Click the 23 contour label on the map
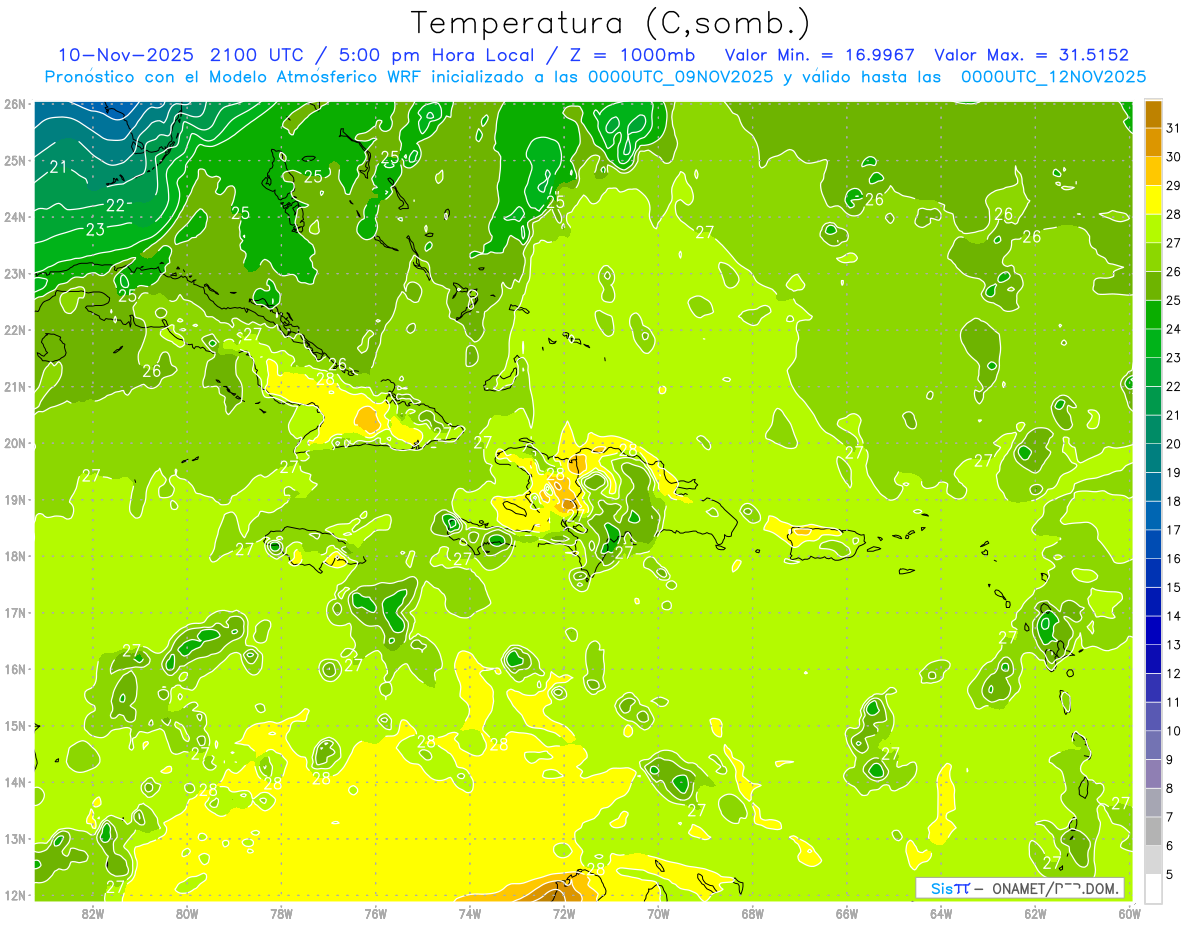Screen dimensions: 1200x927 pyautogui.click(x=95, y=229)
